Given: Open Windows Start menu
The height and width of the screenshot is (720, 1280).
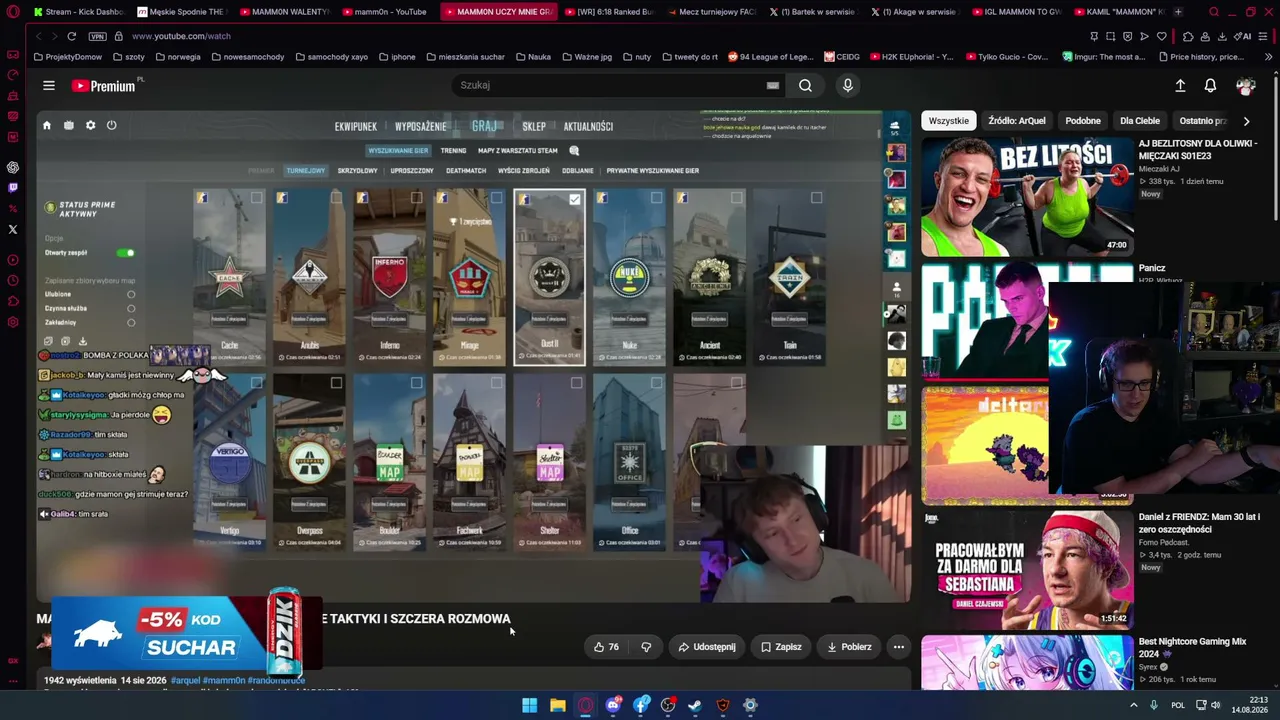Looking at the screenshot, I should [529, 705].
